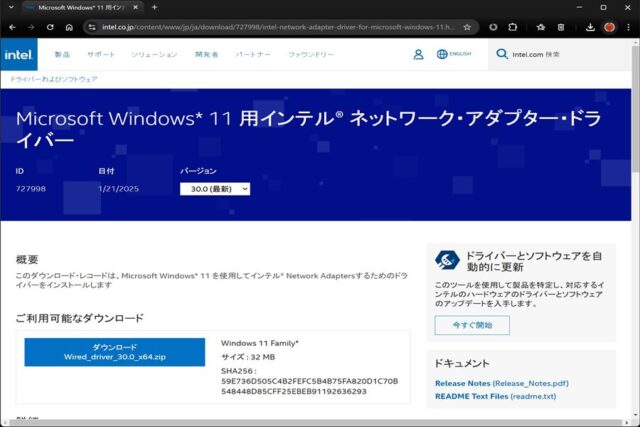Click the 概要 heading
This screenshot has width=640, height=427.
pos(27,260)
